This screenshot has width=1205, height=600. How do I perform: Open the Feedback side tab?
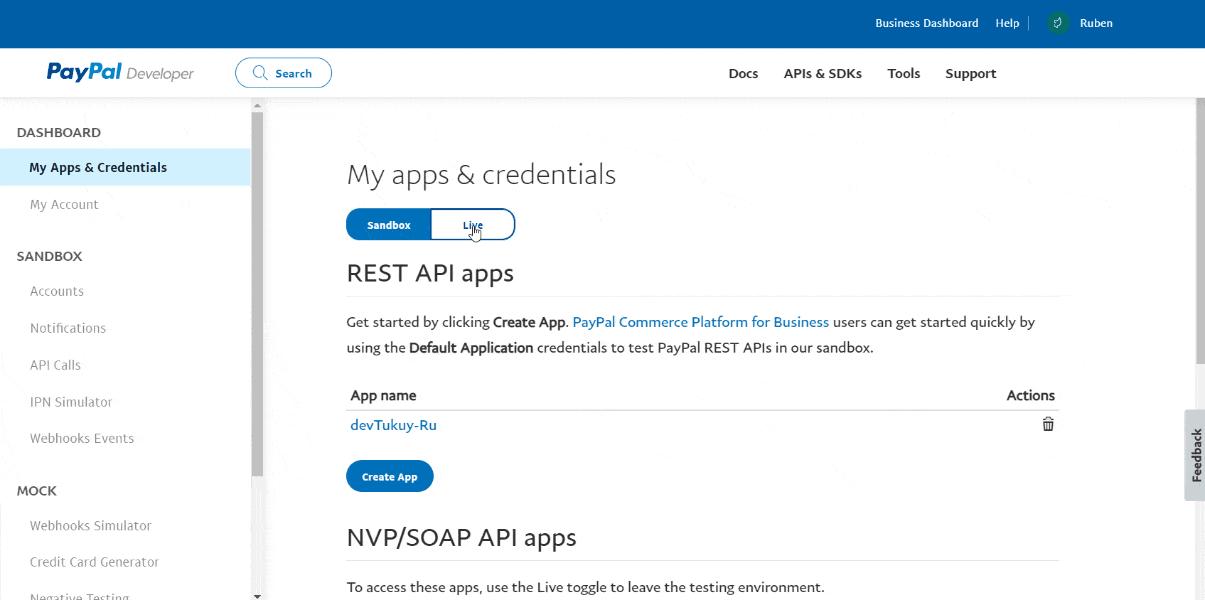(1196, 455)
